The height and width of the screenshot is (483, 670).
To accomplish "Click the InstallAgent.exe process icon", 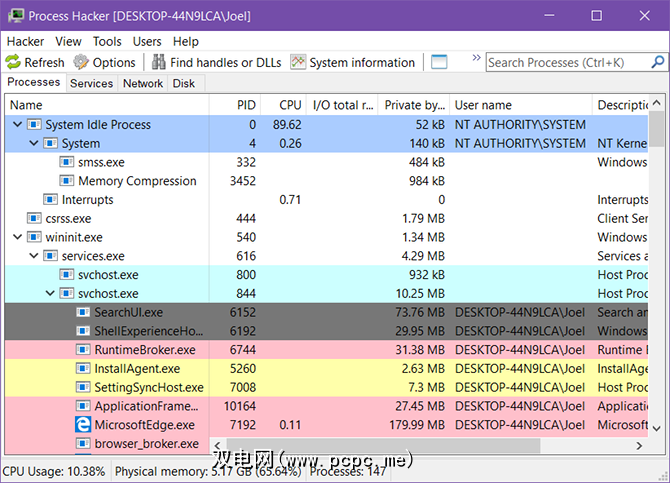I will click(83, 368).
